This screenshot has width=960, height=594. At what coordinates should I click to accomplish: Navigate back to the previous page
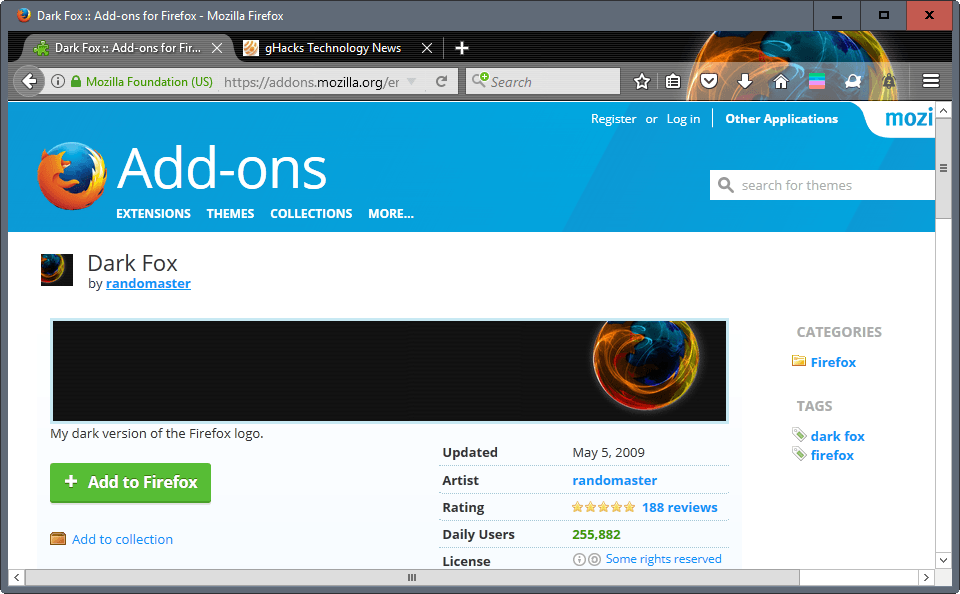coord(29,81)
